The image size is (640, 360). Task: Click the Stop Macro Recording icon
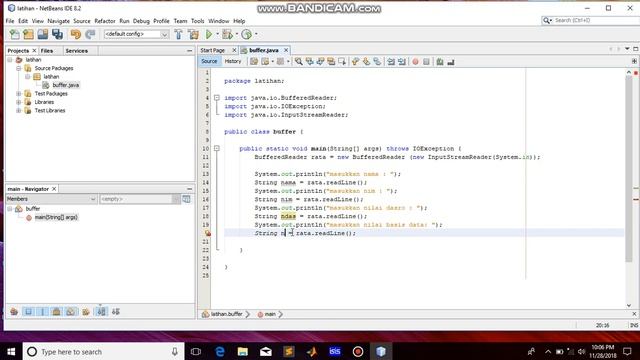pyautogui.click(x=426, y=62)
